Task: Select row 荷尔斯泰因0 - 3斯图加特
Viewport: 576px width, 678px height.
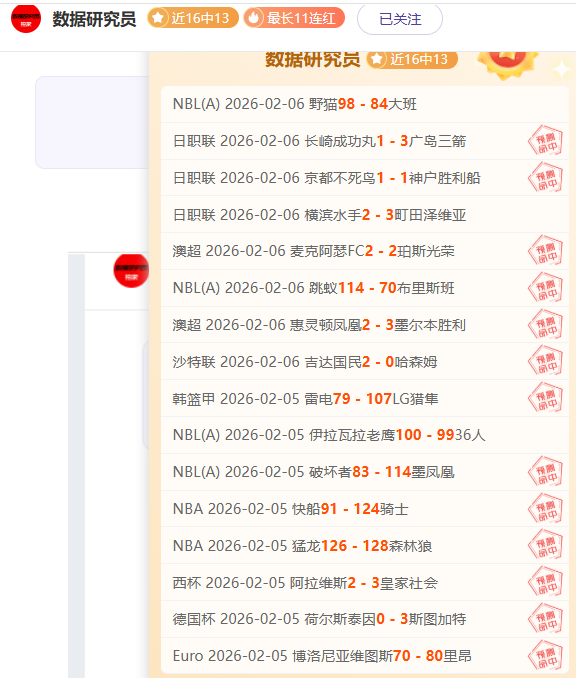Action: (x=365, y=619)
